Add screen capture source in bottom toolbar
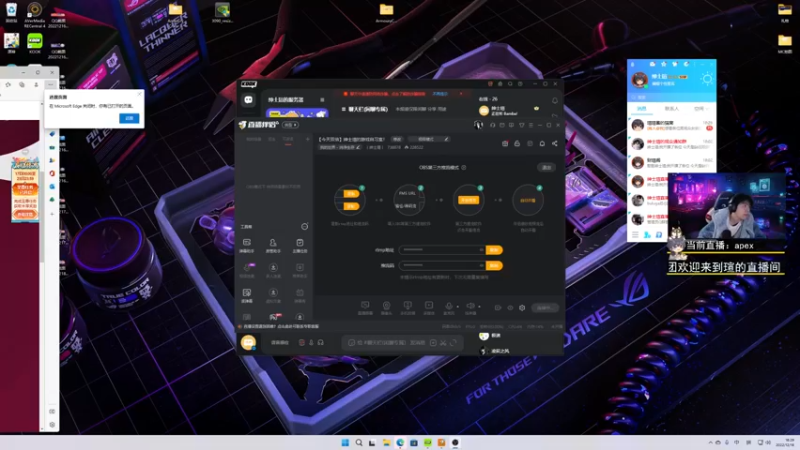 [x=365, y=307]
